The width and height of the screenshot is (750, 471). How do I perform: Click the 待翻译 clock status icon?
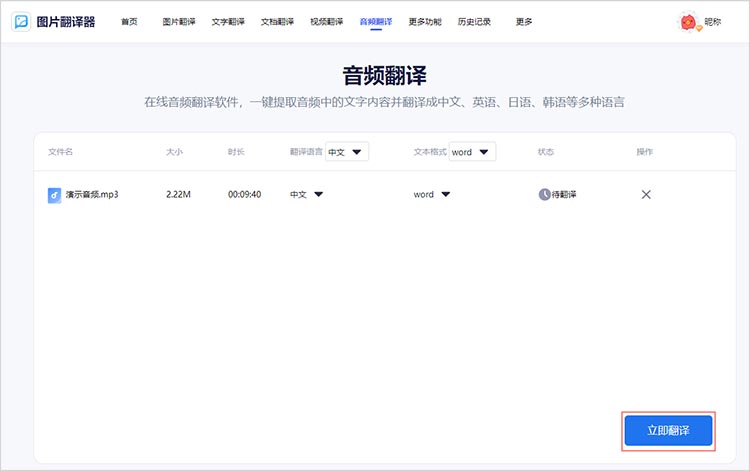point(544,194)
